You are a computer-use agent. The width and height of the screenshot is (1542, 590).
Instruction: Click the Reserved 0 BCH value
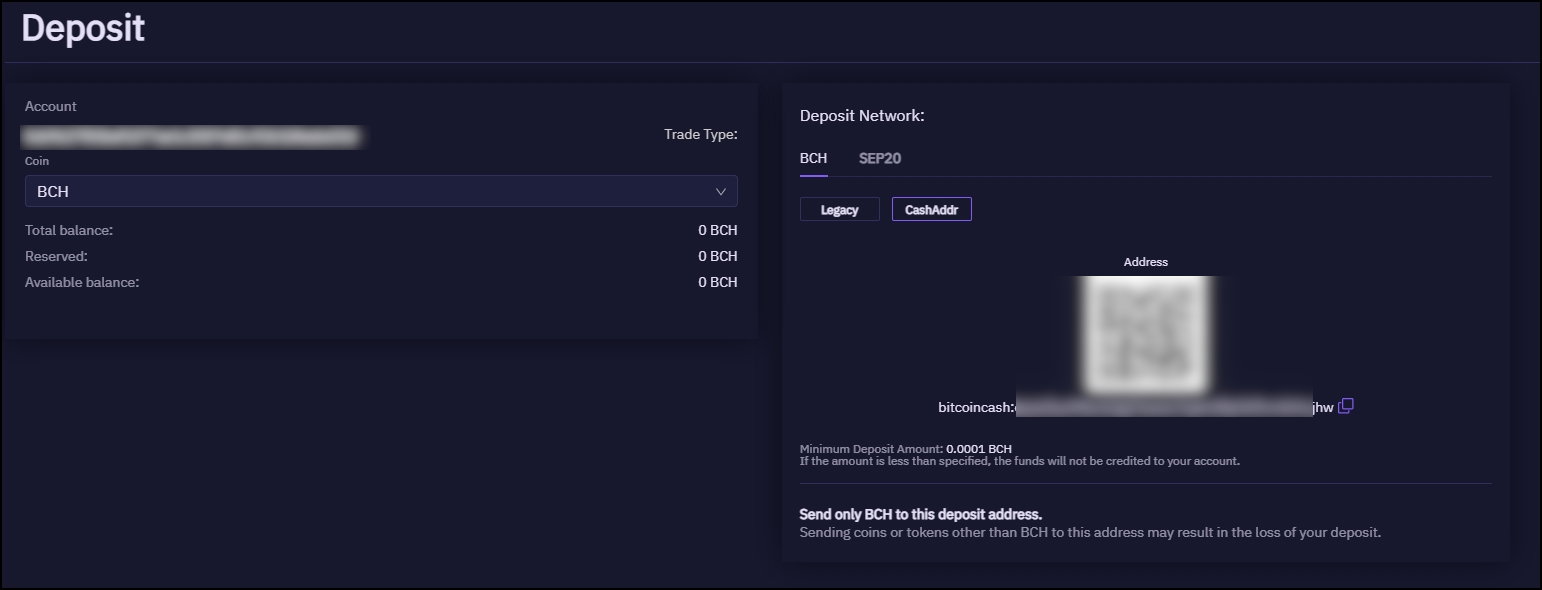[x=718, y=257]
